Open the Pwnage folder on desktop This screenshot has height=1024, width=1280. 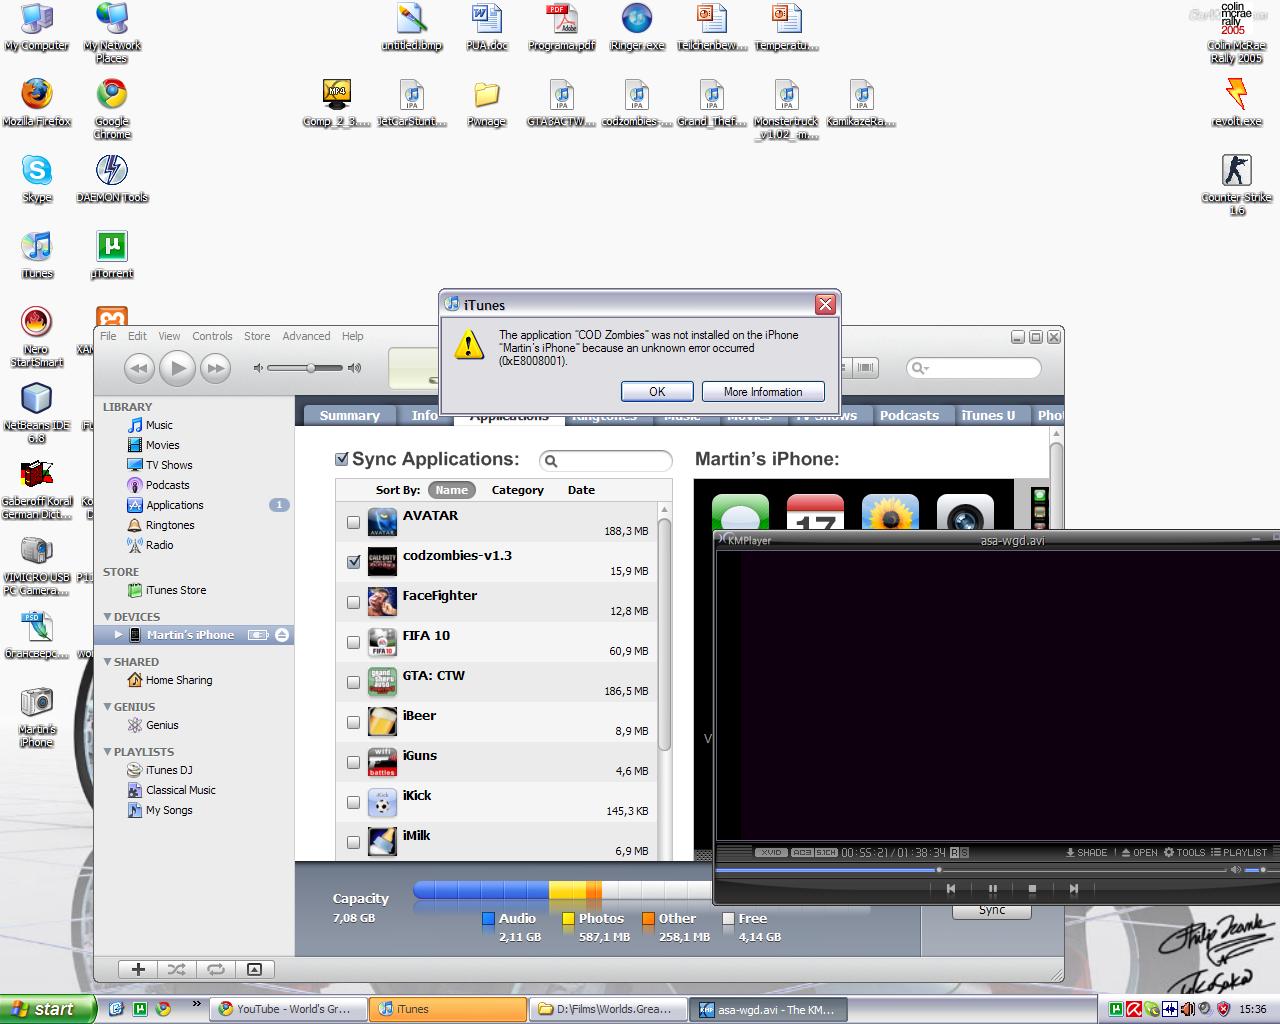487,104
